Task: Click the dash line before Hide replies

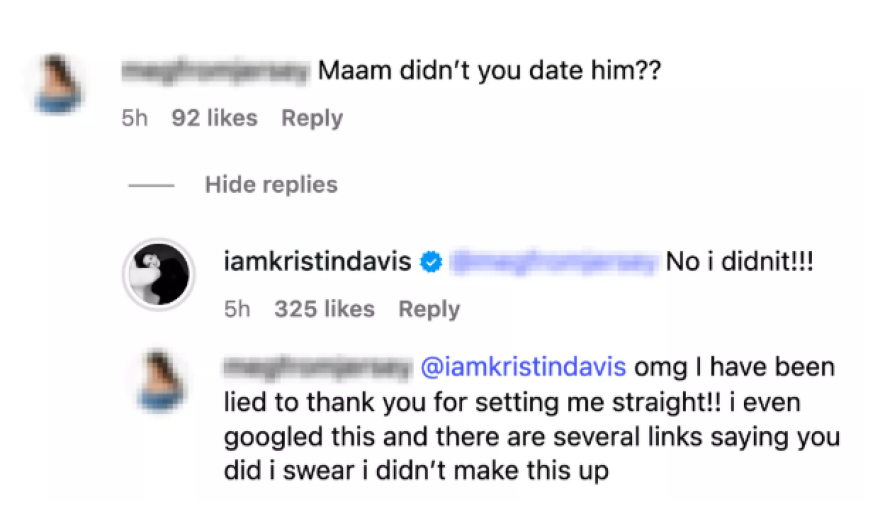Action: point(151,186)
